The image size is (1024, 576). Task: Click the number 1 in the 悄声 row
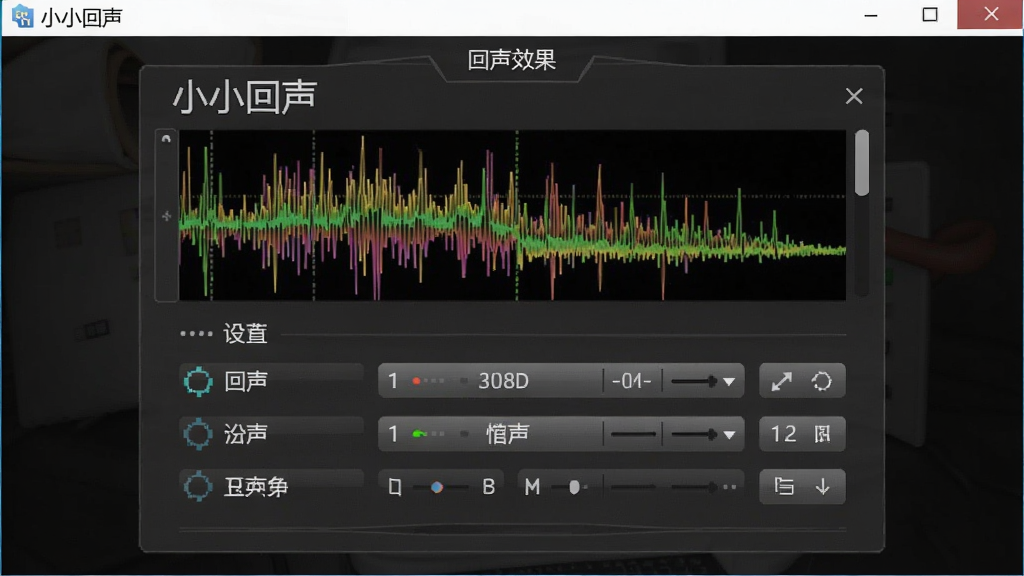click(x=393, y=434)
